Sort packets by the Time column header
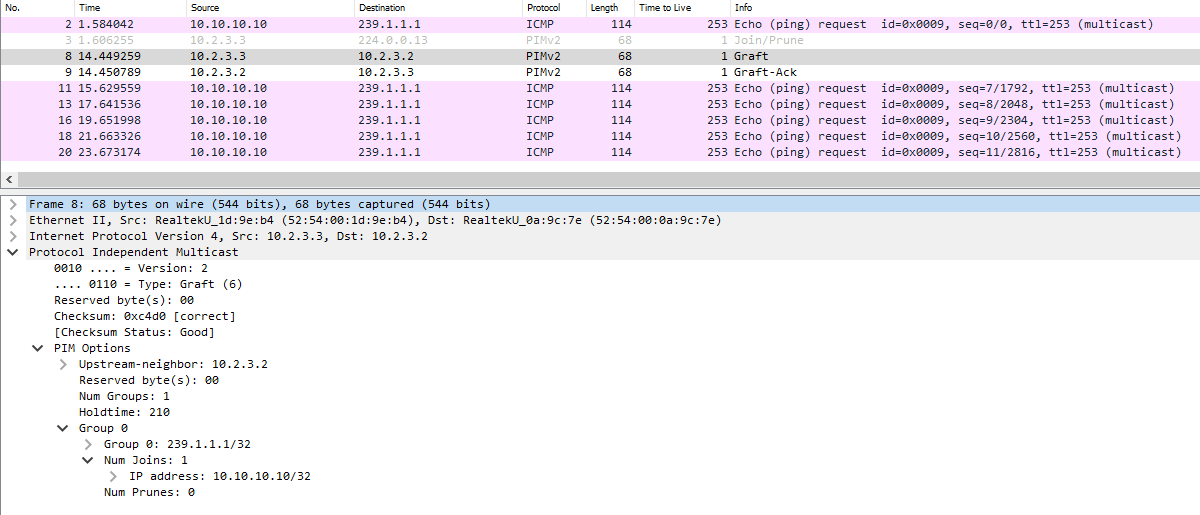Screen dimensions: 1200x515 pos(90,7)
